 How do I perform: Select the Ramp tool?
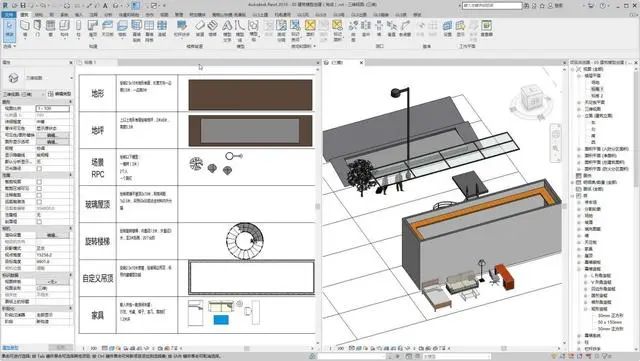tap(200, 29)
